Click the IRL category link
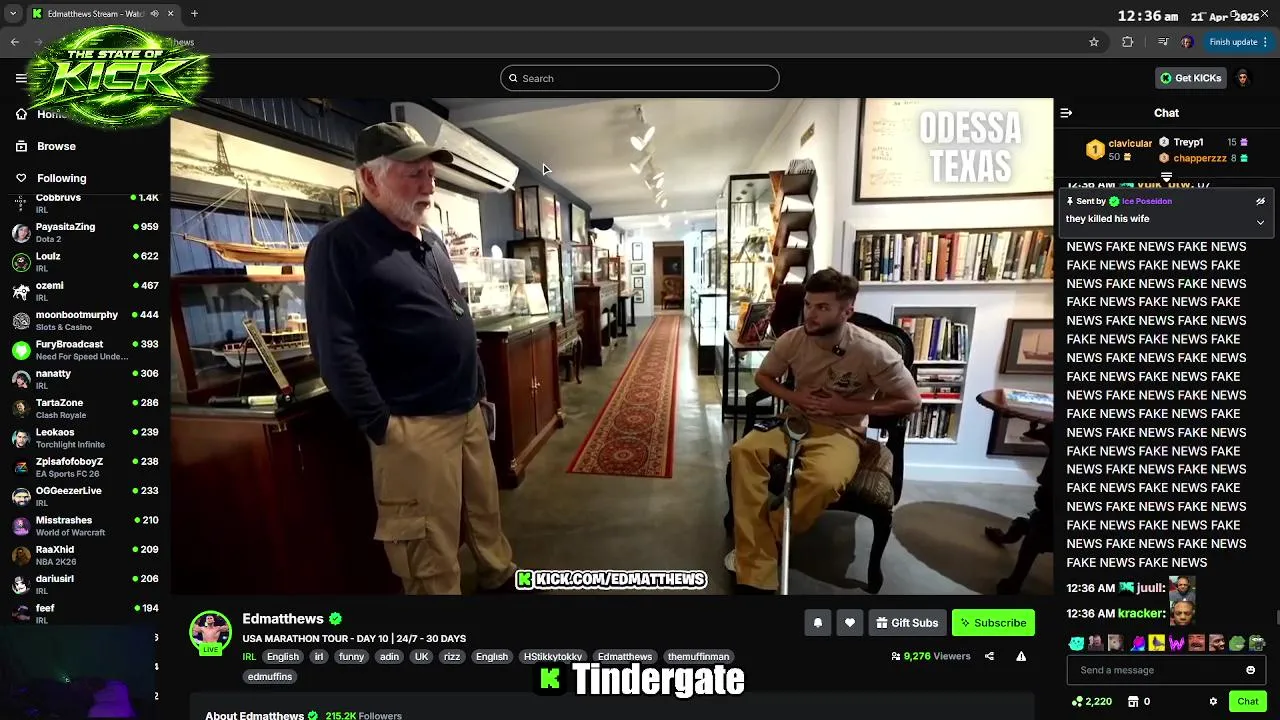 click(249, 657)
